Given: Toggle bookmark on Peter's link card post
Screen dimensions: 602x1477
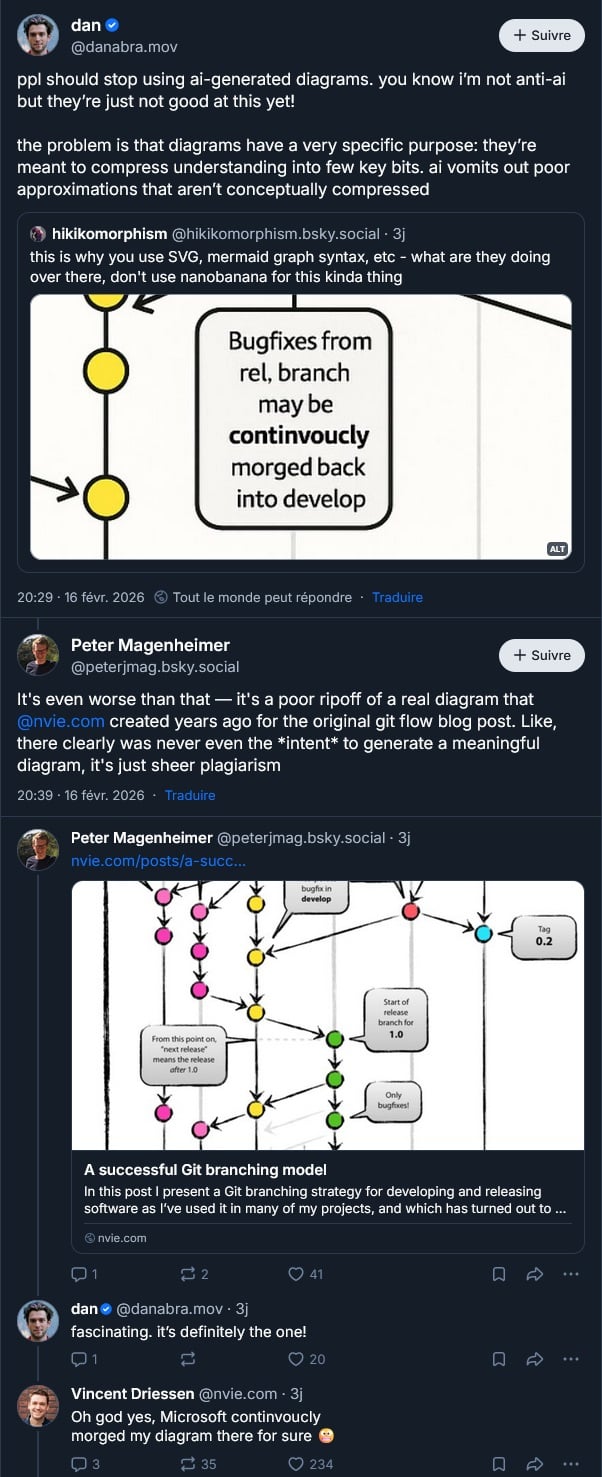Looking at the screenshot, I should pyautogui.click(x=498, y=1274).
